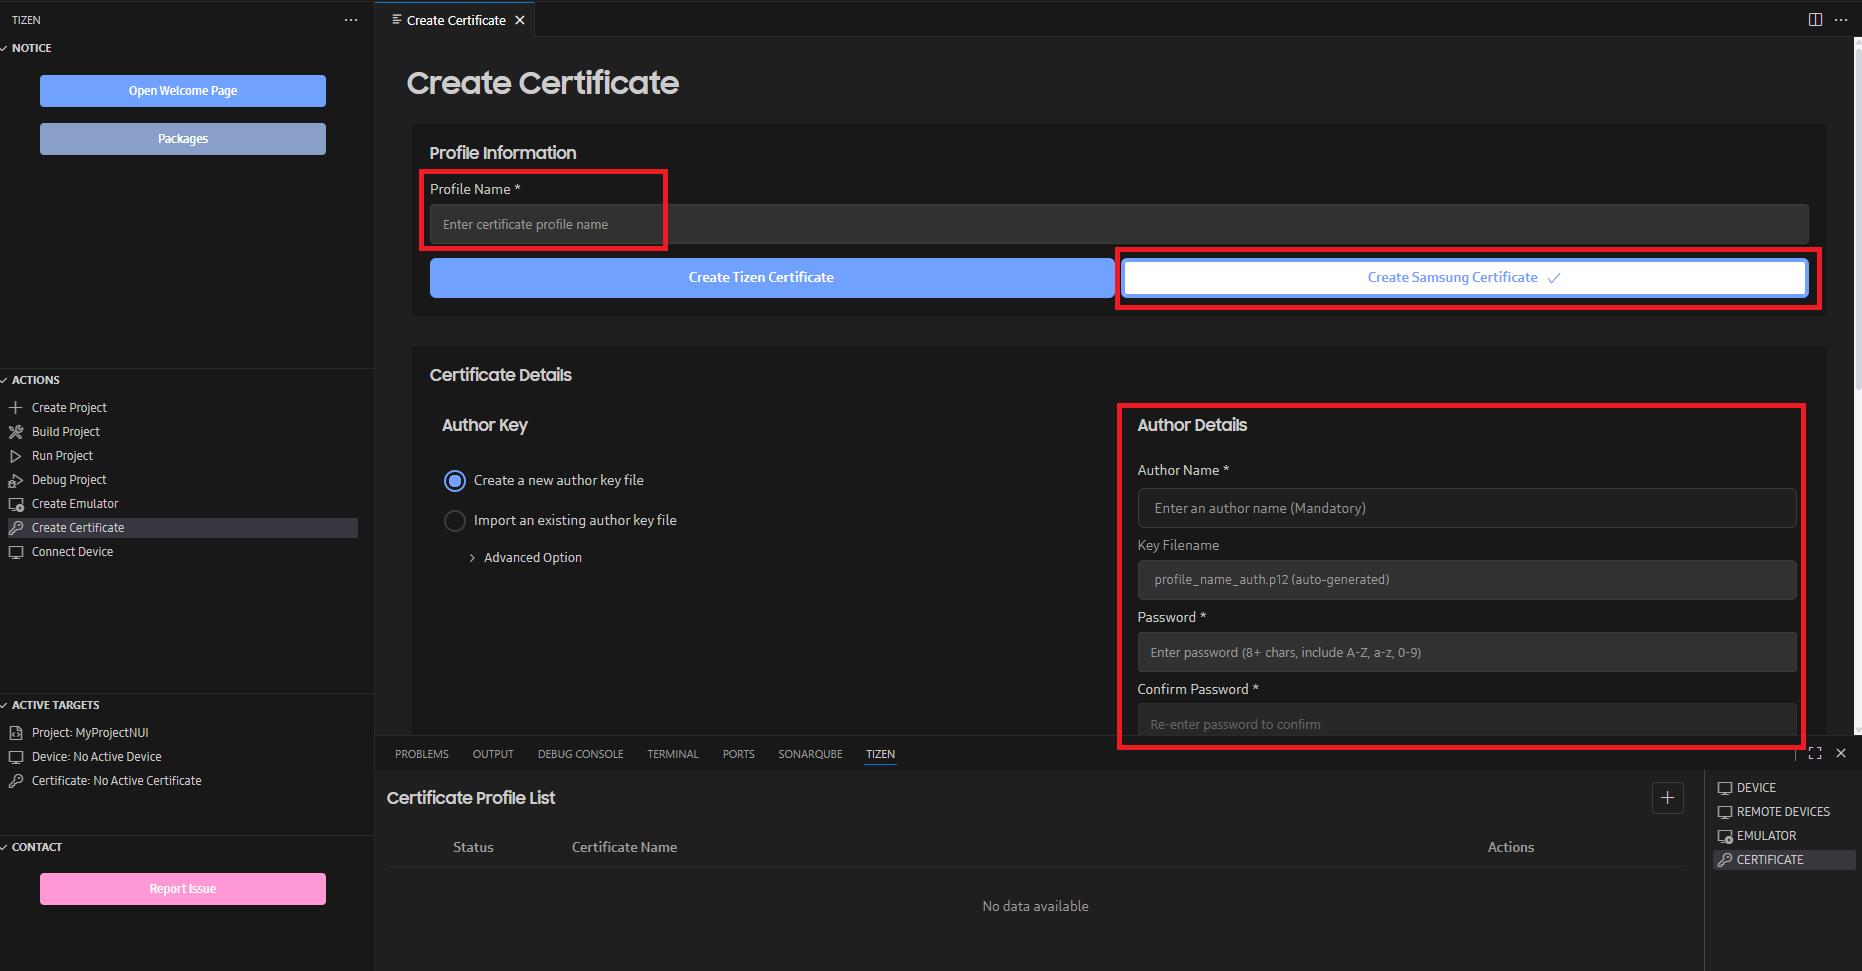Open the REMOTE DEVICES panel icon

pos(1724,811)
